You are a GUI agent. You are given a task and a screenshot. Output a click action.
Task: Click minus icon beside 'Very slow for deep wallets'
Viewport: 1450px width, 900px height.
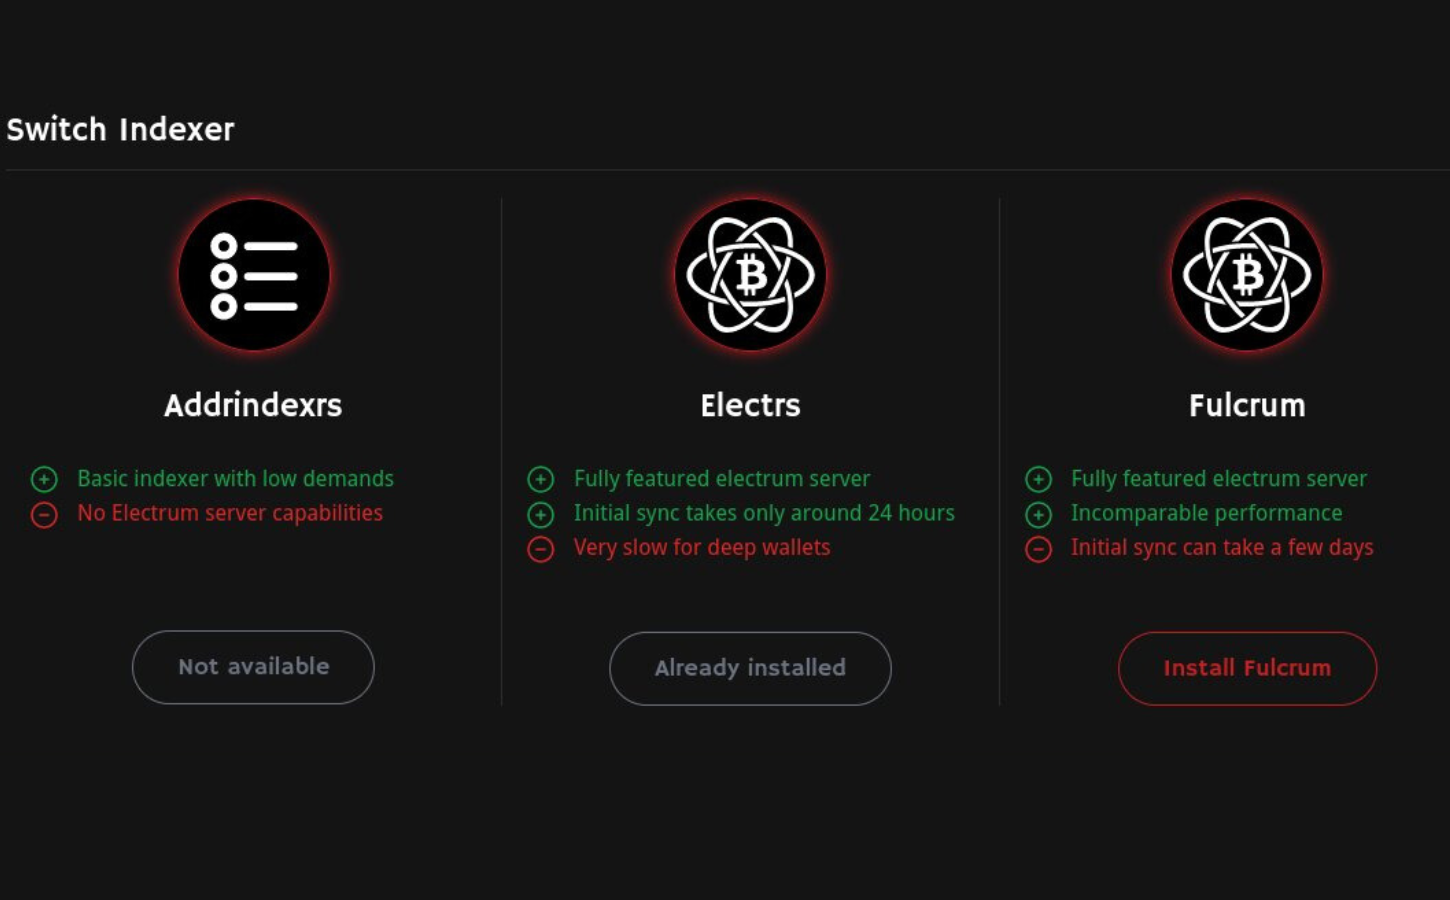pyautogui.click(x=541, y=549)
